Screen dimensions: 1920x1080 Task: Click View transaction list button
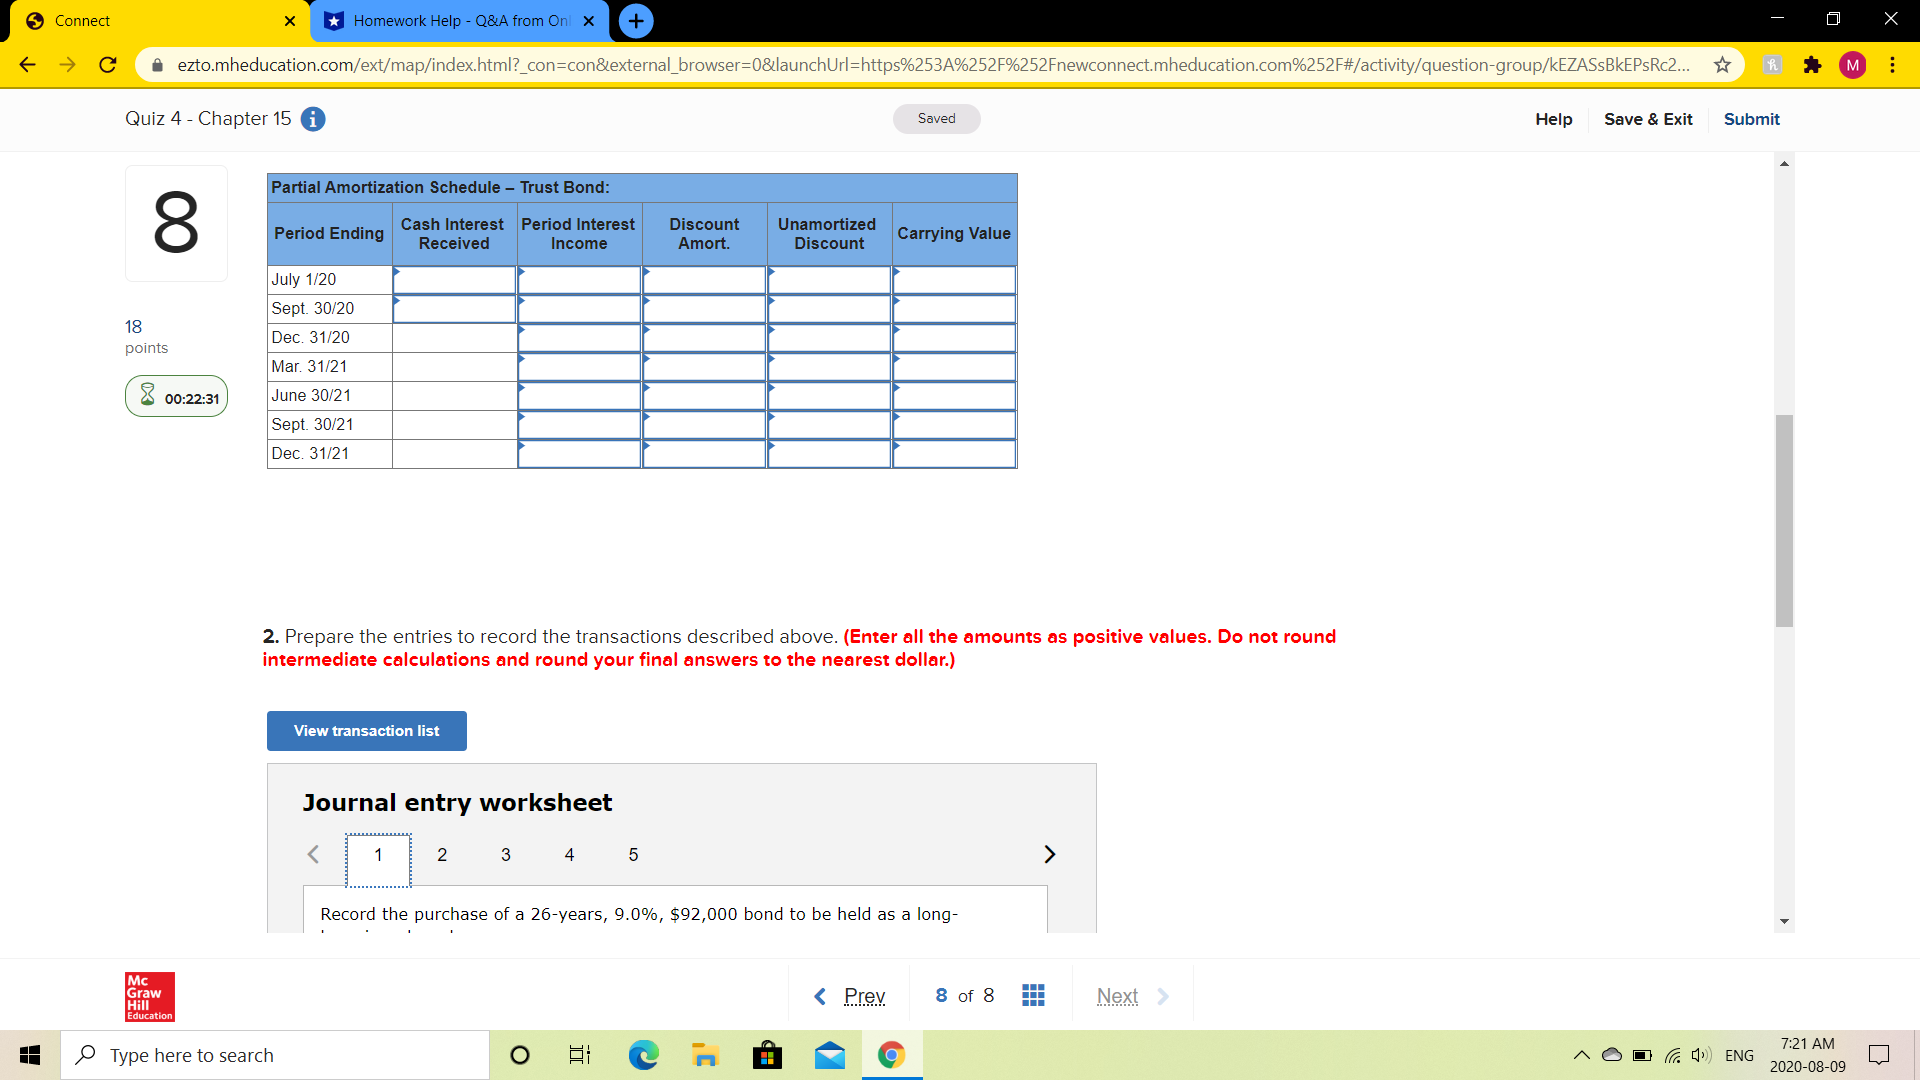[366, 731]
